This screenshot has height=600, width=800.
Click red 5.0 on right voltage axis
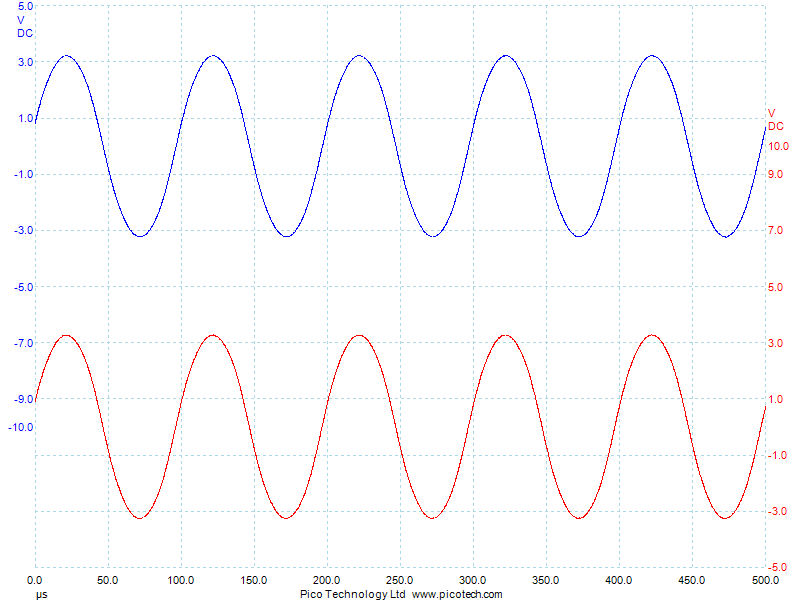(x=776, y=287)
